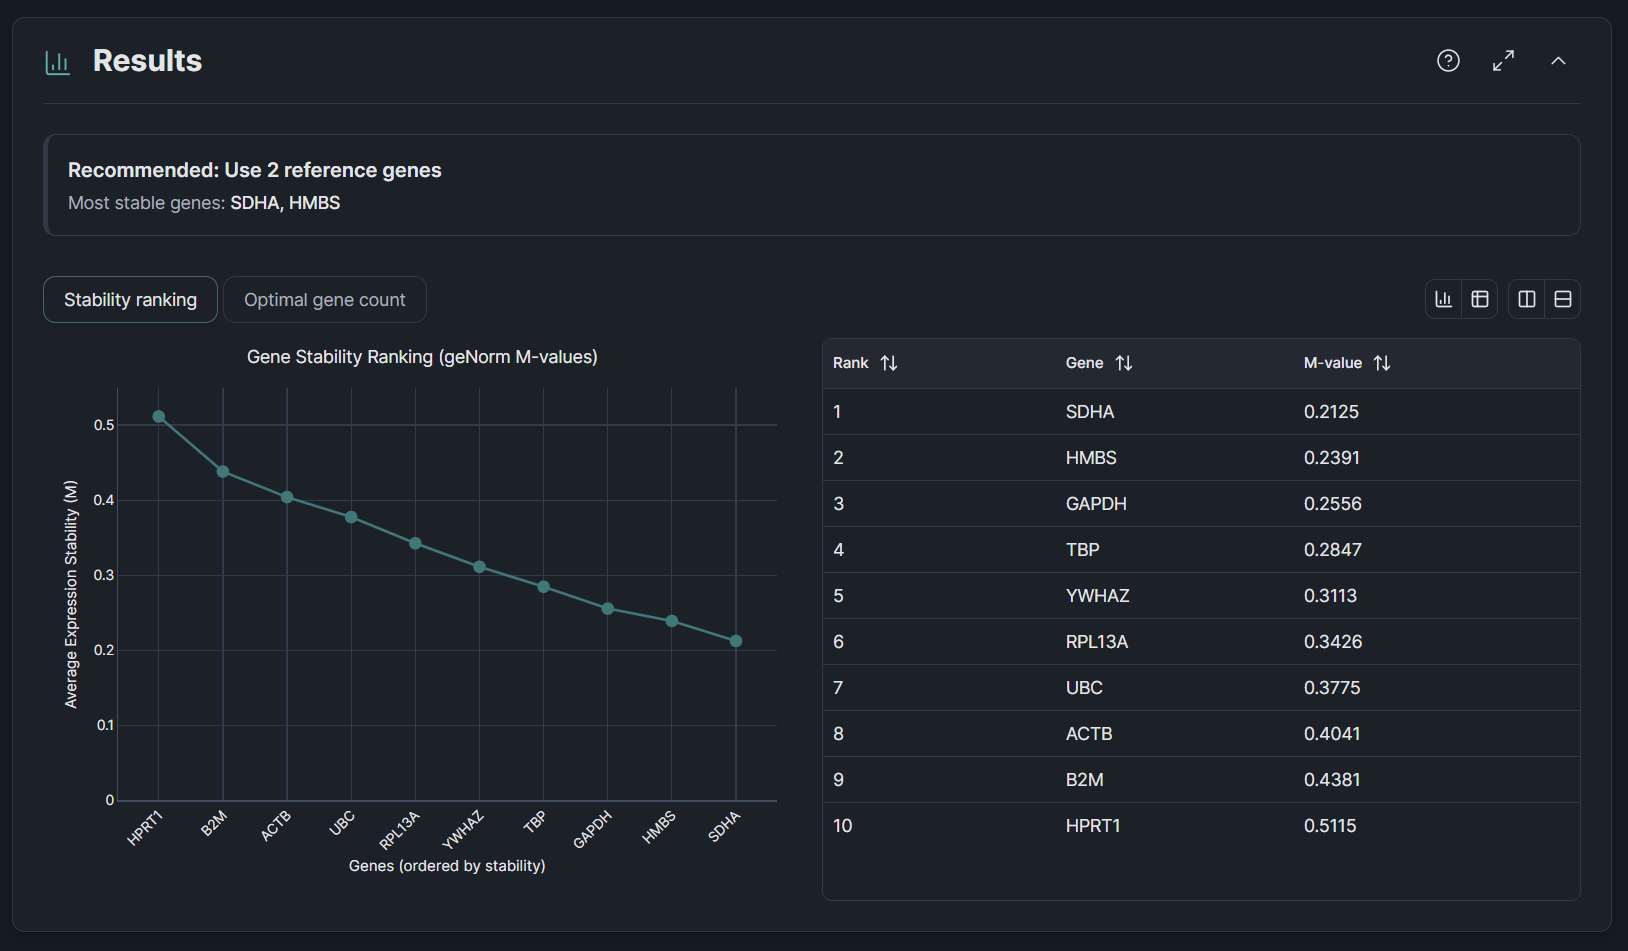Open the help question-mark icon
The height and width of the screenshot is (951, 1628).
click(1448, 61)
